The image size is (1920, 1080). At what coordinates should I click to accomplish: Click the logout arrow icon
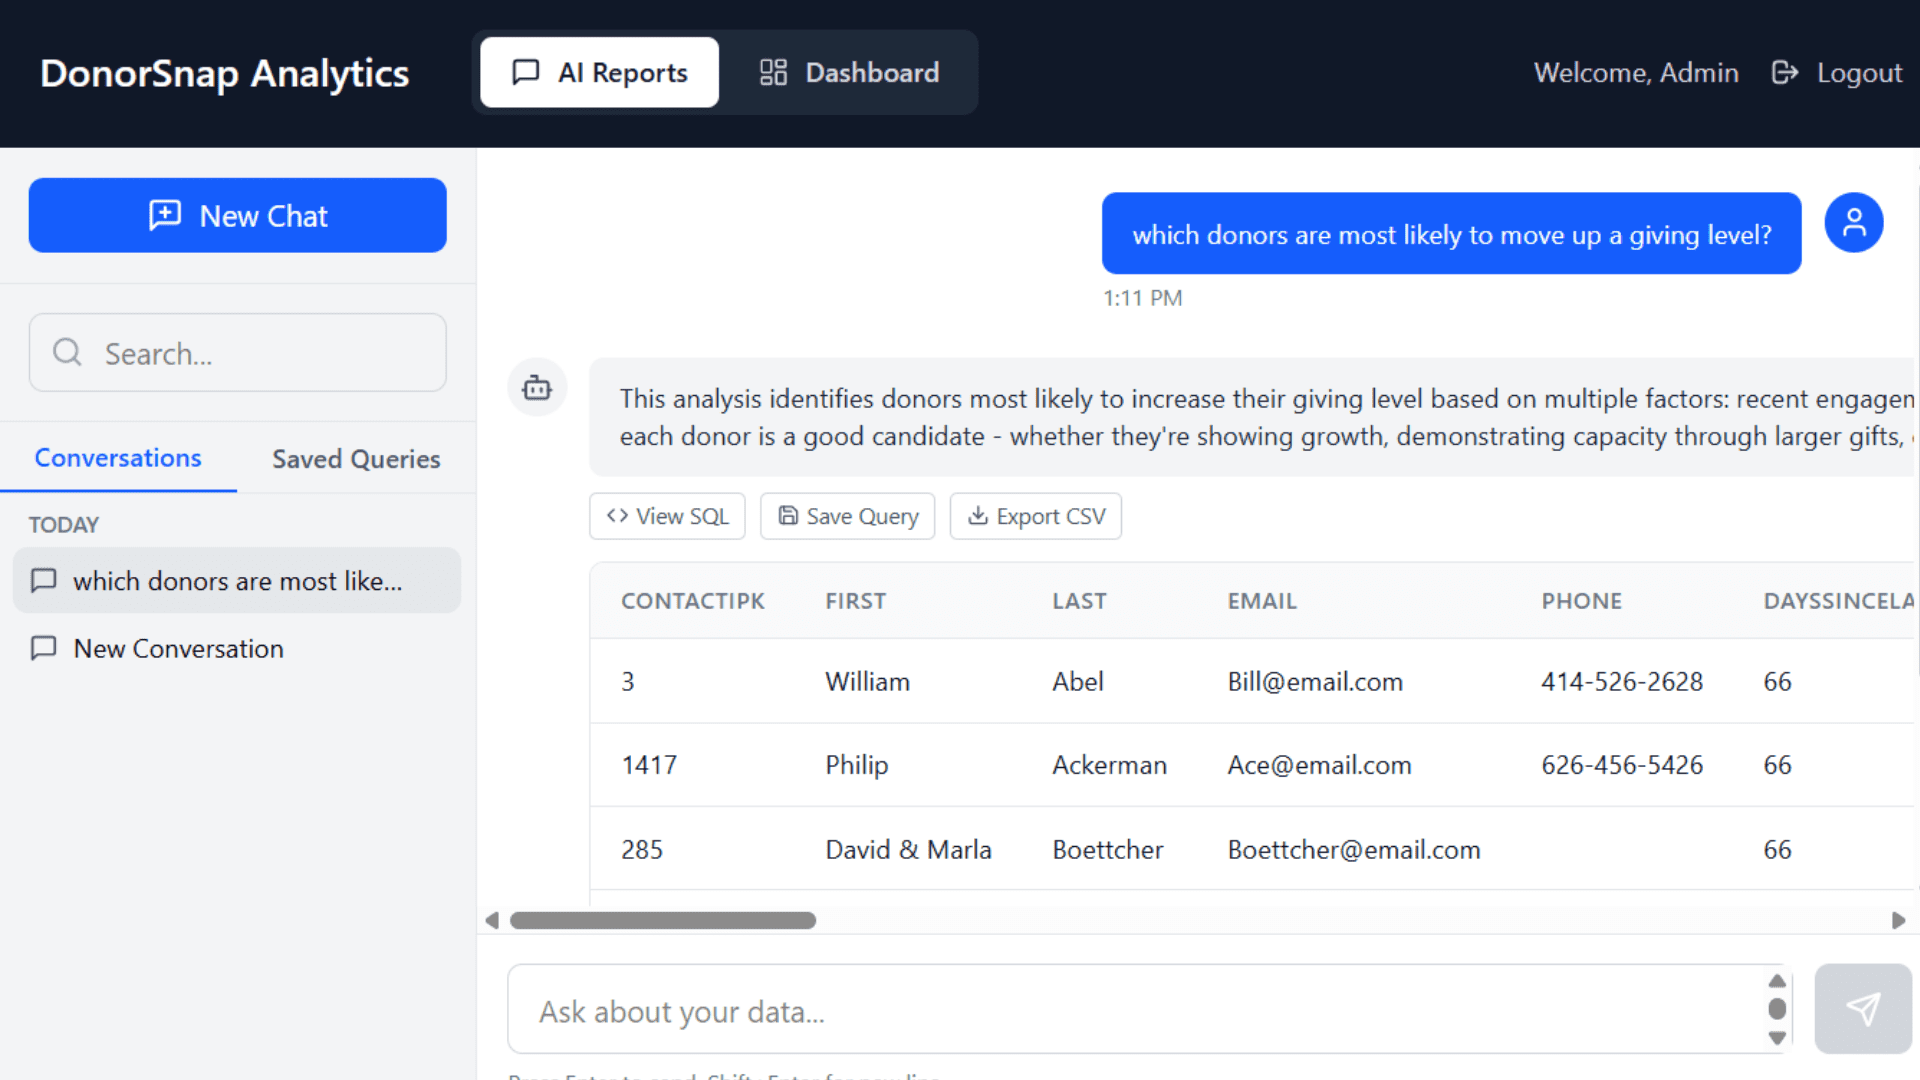tap(1784, 72)
